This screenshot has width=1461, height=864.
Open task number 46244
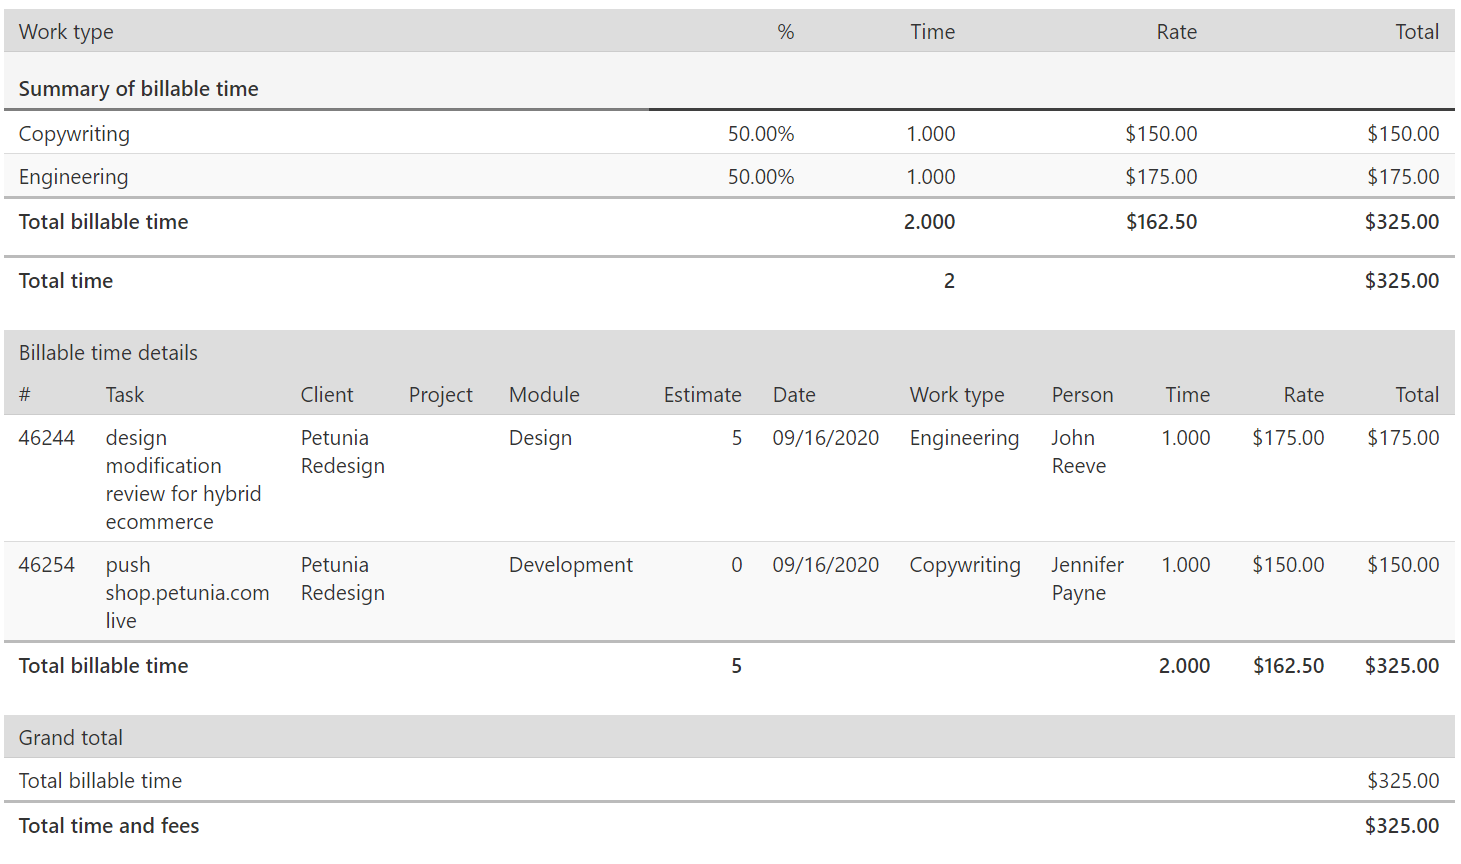click(47, 438)
